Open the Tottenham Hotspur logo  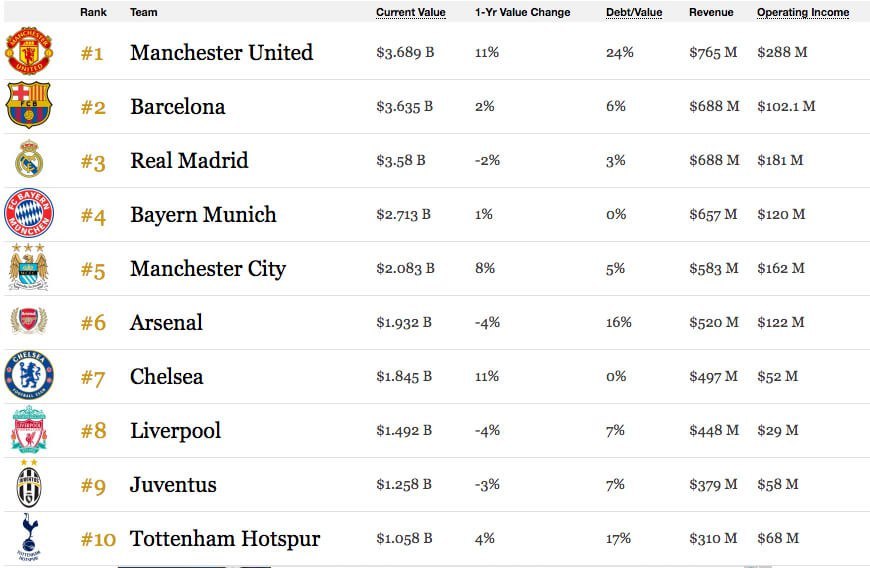(29, 537)
